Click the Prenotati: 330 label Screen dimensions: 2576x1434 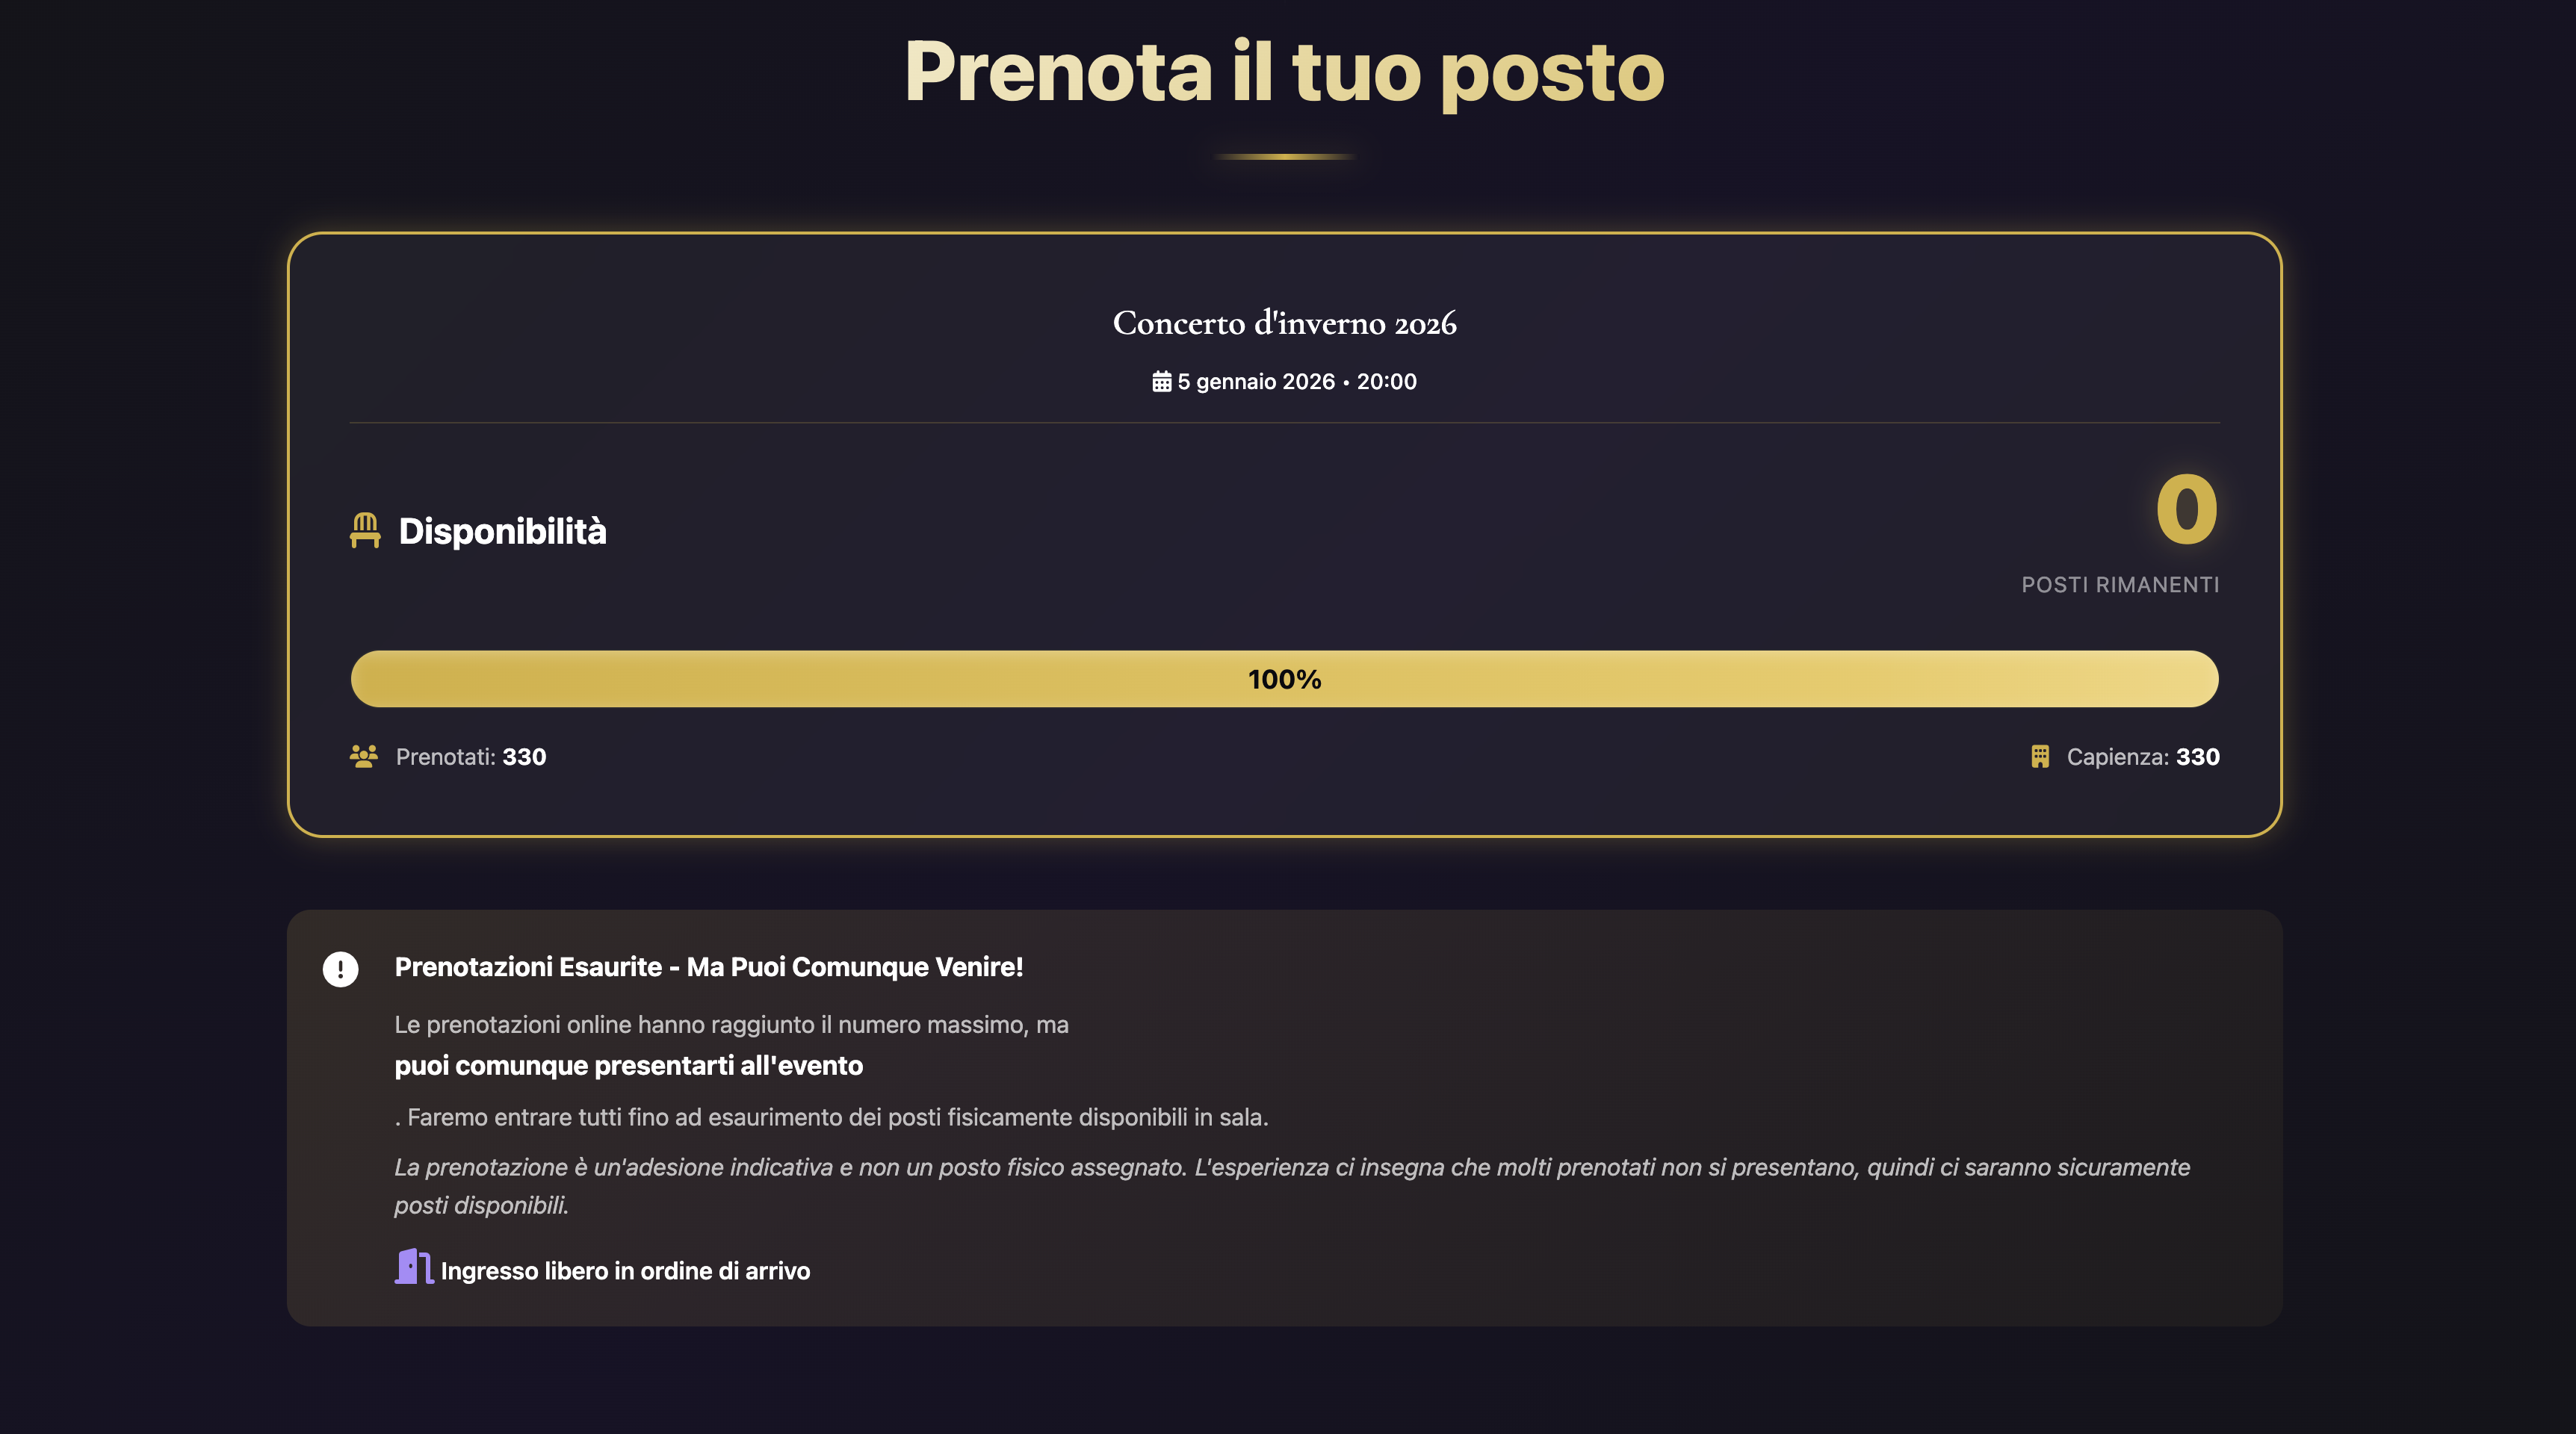click(x=470, y=757)
